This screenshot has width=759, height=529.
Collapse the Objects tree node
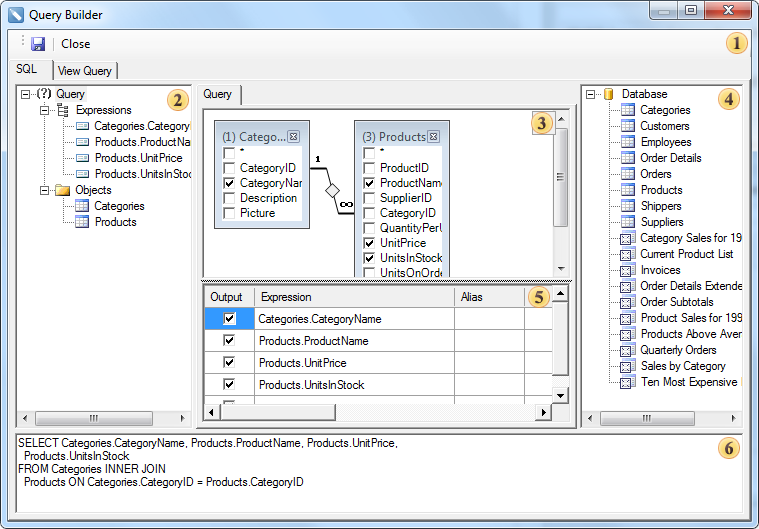click(44, 190)
